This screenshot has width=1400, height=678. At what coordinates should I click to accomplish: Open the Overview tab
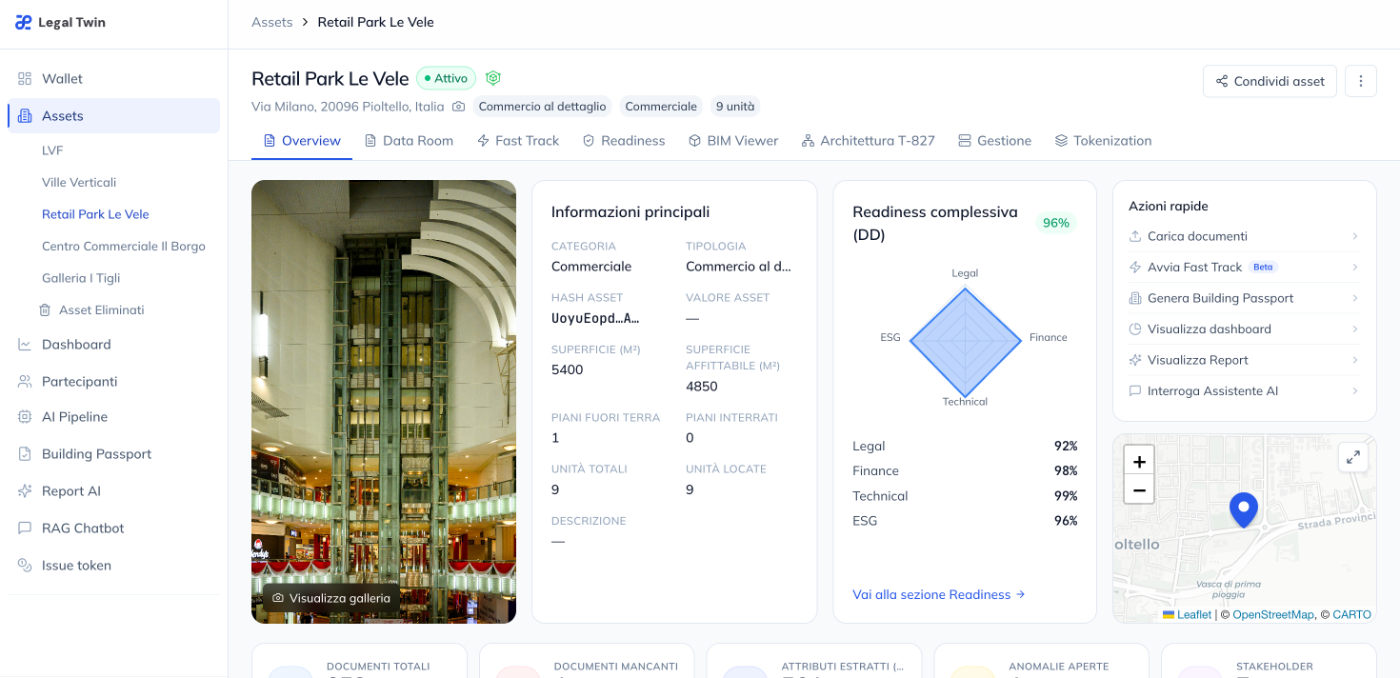[x=301, y=141]
